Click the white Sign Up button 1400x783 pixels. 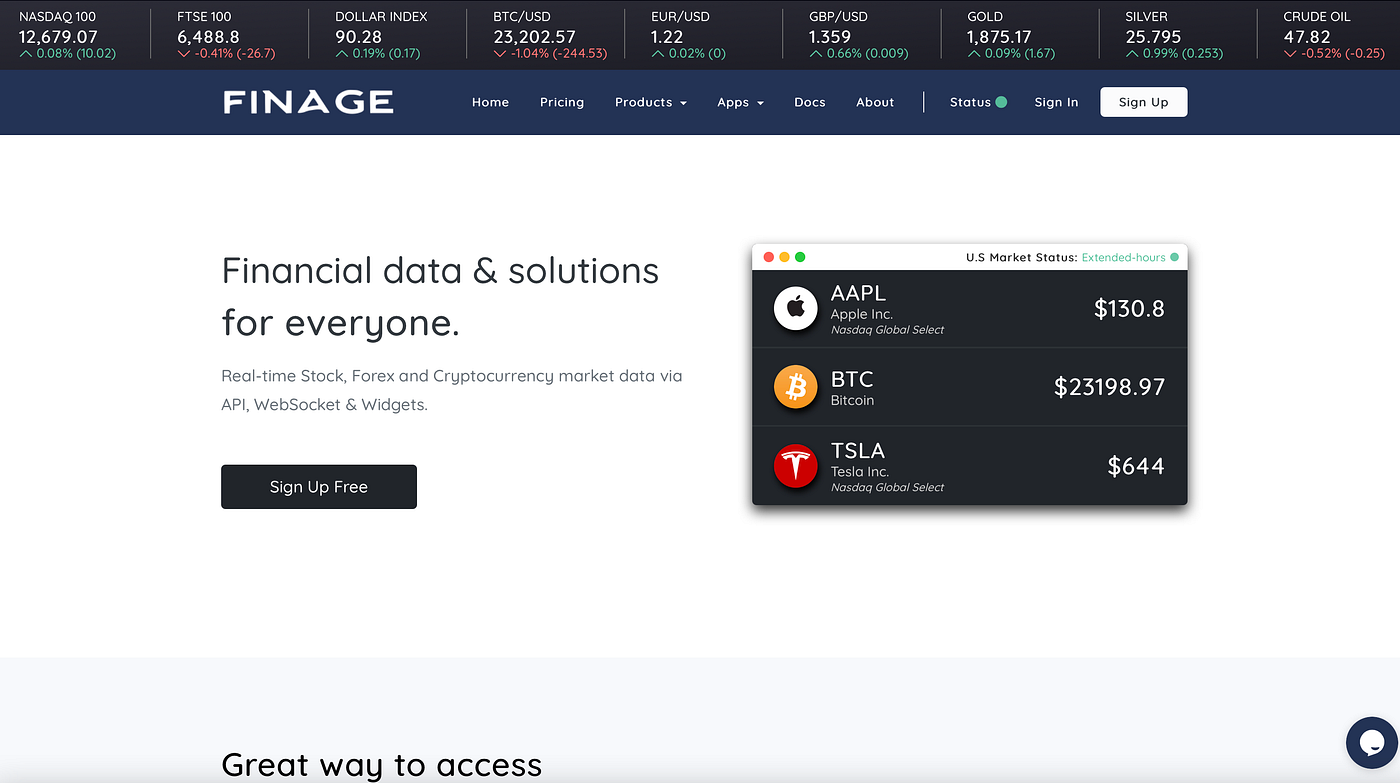tap(1144, 102)
